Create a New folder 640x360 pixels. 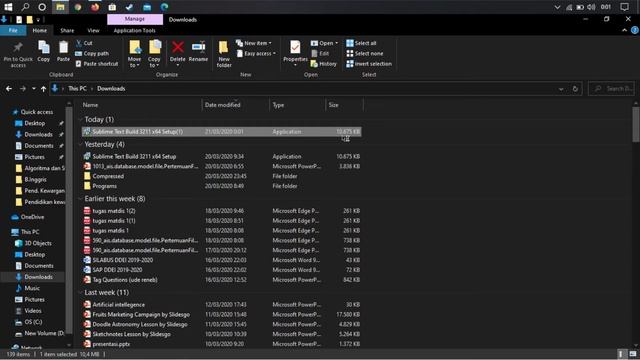[x=224, y=54]
